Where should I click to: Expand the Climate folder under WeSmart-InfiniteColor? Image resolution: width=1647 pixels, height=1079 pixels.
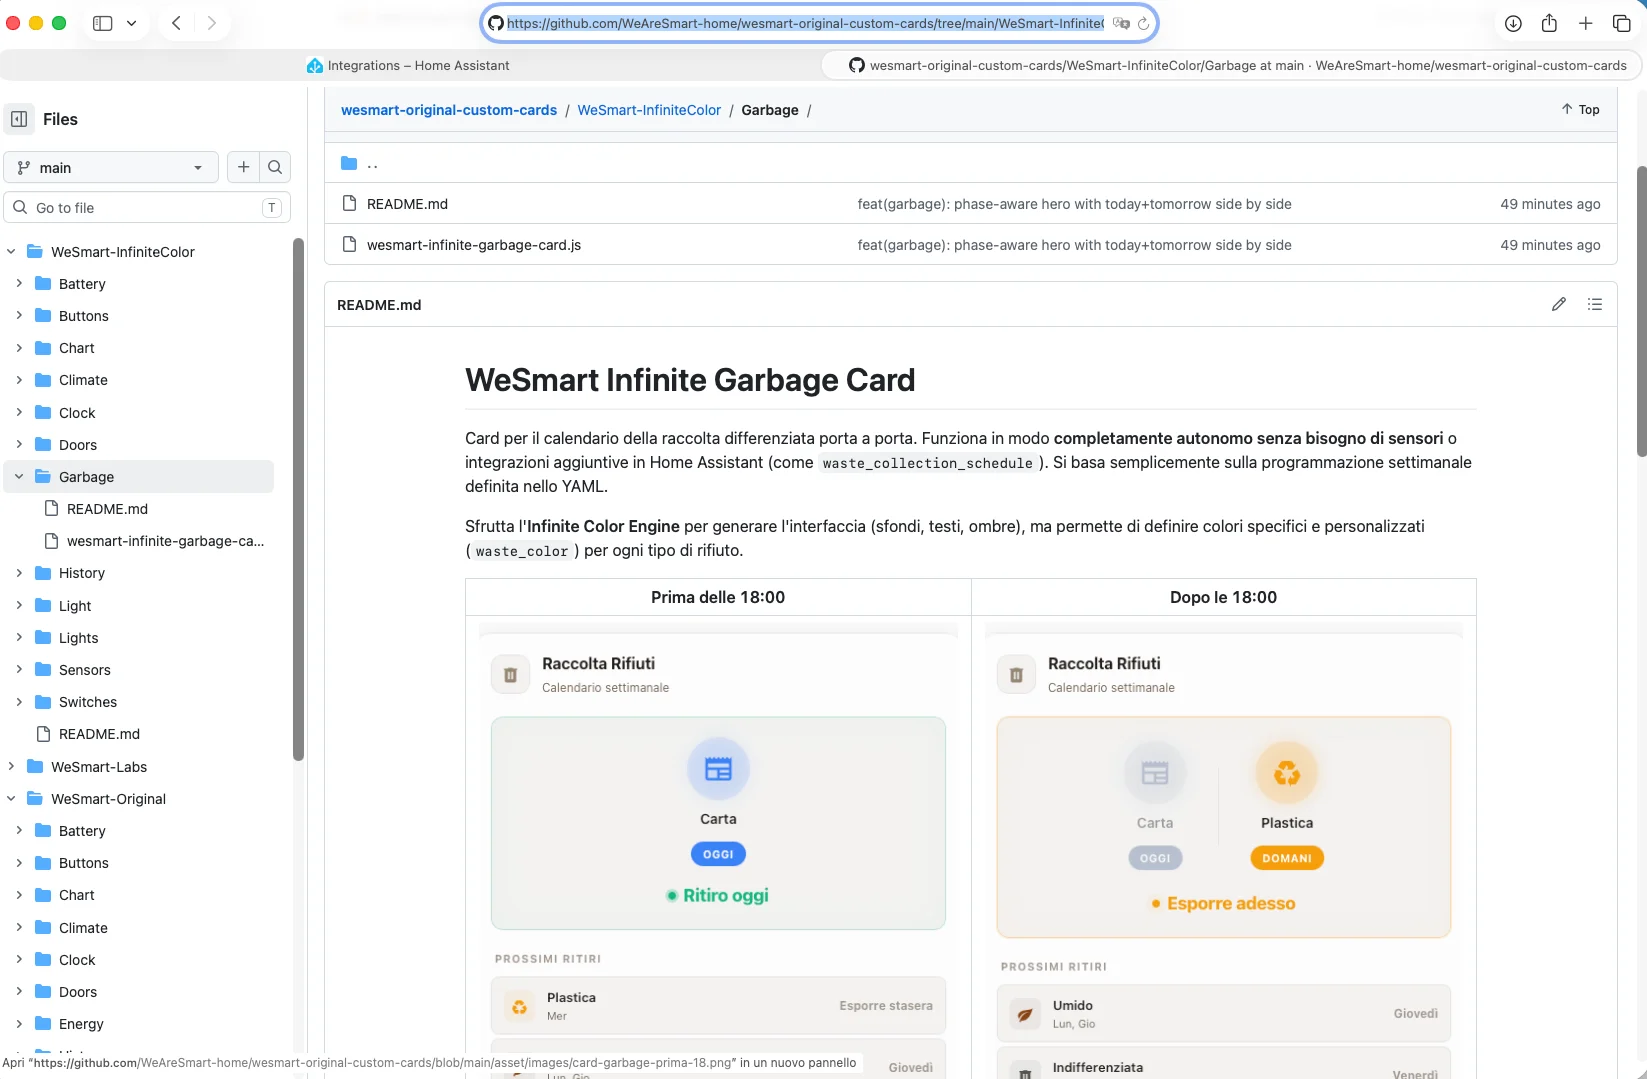[19, 380]
